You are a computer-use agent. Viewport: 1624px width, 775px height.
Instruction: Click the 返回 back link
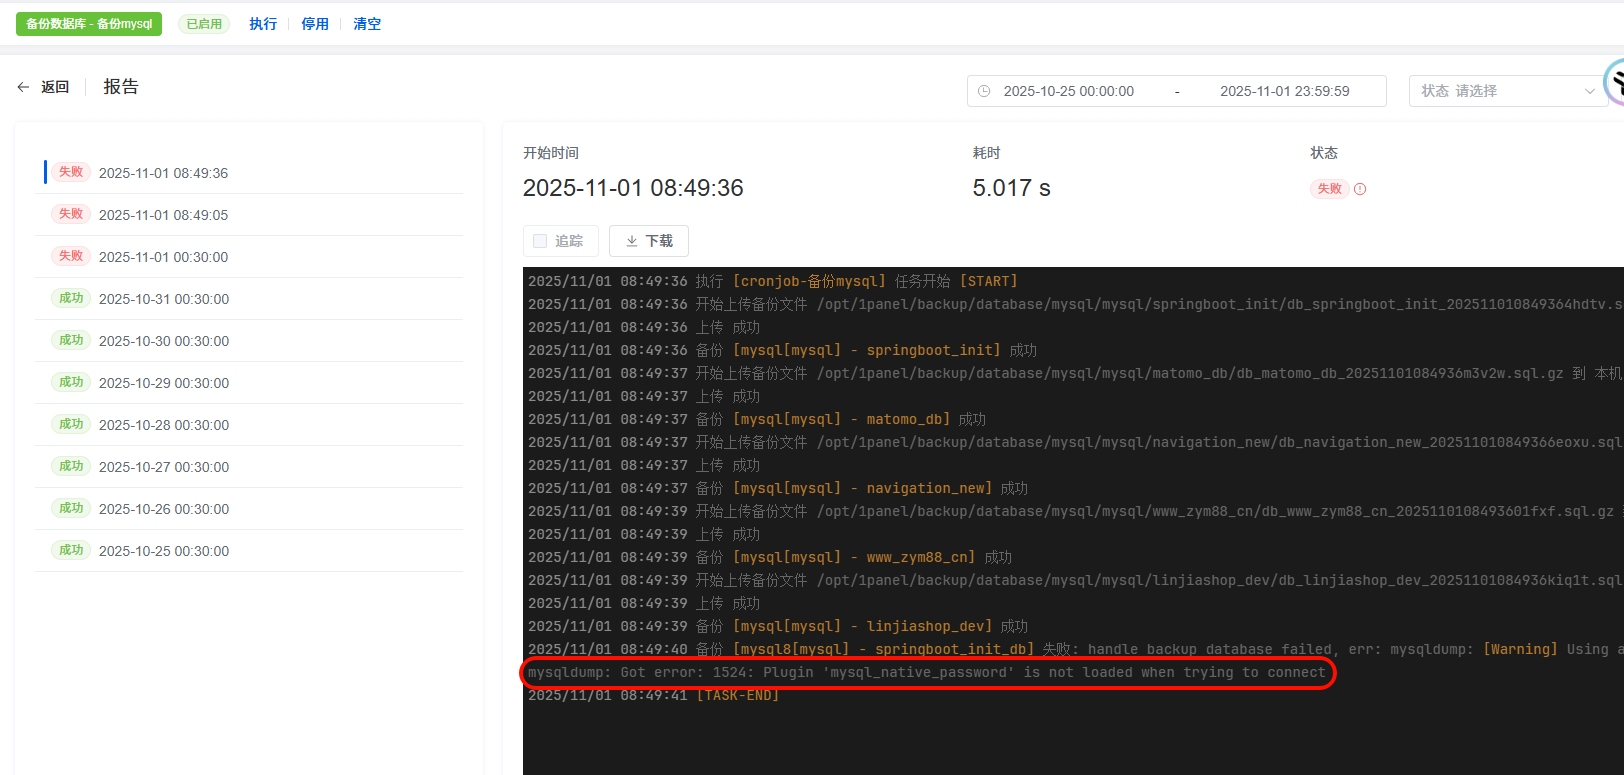(55, 87)
